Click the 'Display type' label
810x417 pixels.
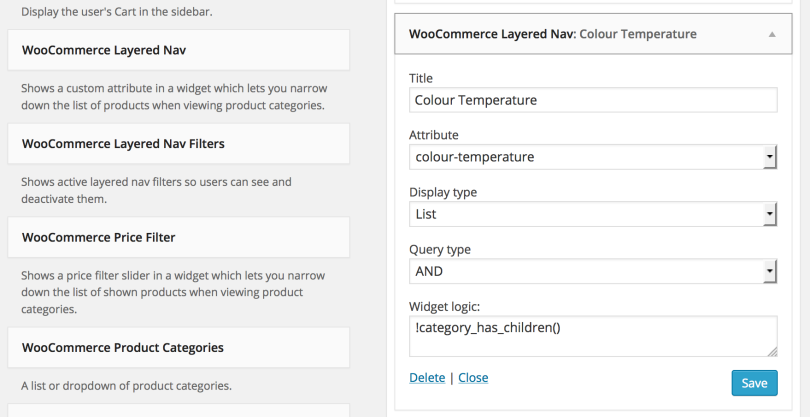click(x=443, y=192)
